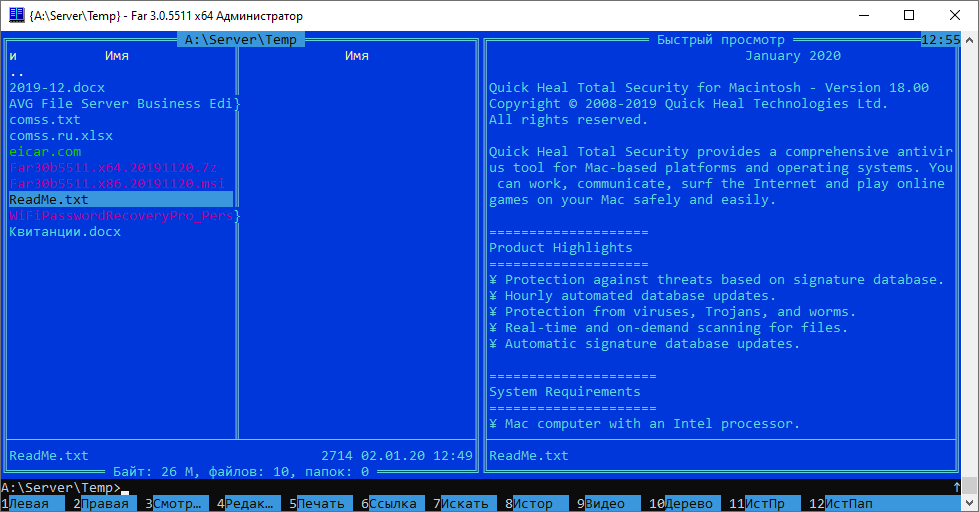Viewport: 979px width, 512px height.
Task: Click the second column Имя header
Action: 357,56
